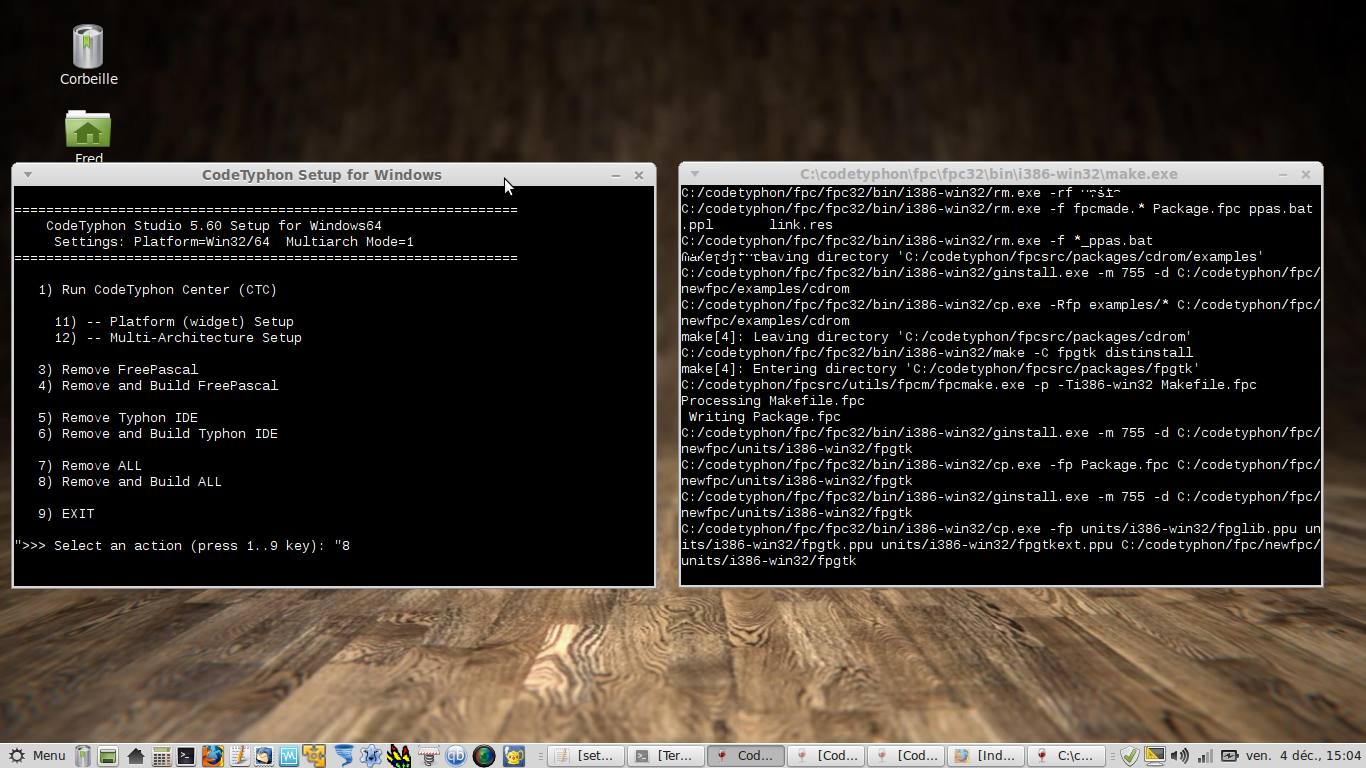Open the battery power tray icon
The width and height of the screenshot is (1366, 768).
1229,756
